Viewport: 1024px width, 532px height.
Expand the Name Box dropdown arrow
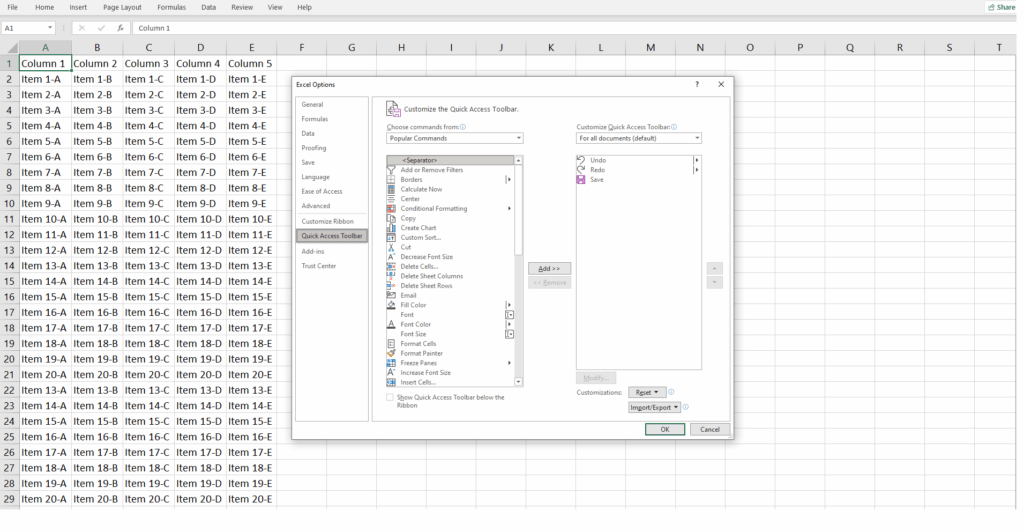pyautogui.click(x=50, y=28)
